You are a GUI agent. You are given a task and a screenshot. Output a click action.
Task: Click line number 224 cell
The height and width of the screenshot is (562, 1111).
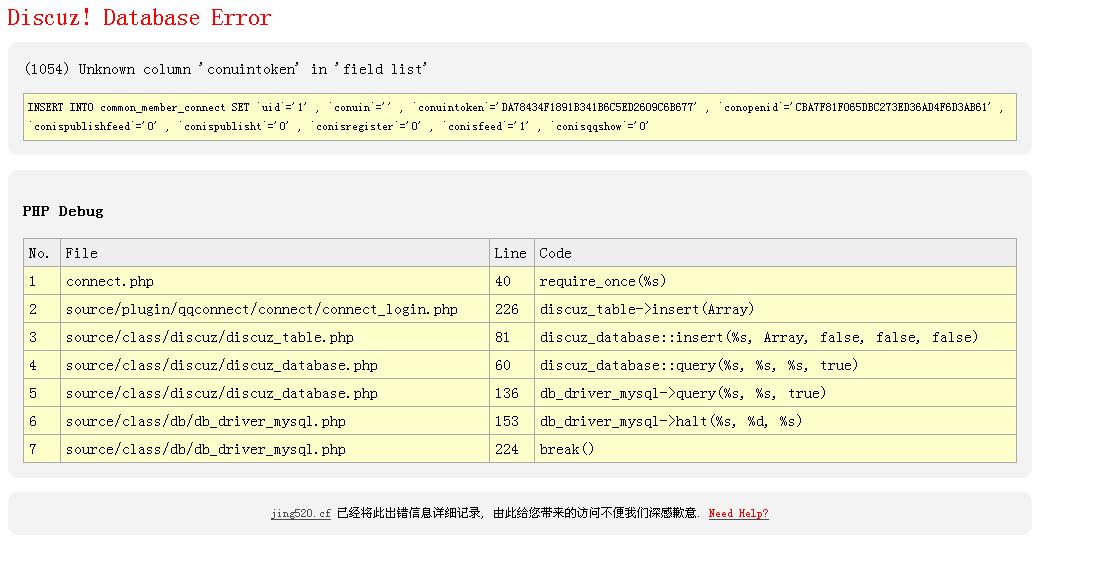512,449
